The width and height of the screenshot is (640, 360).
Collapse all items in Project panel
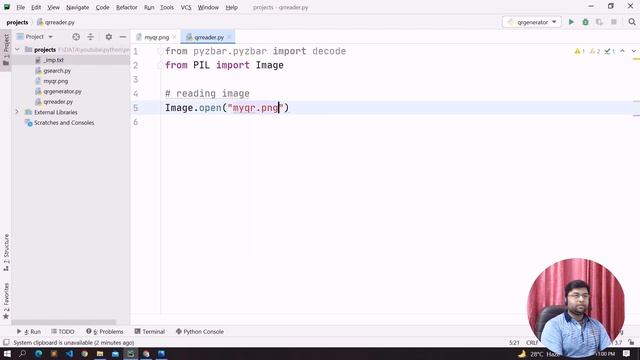91,37
